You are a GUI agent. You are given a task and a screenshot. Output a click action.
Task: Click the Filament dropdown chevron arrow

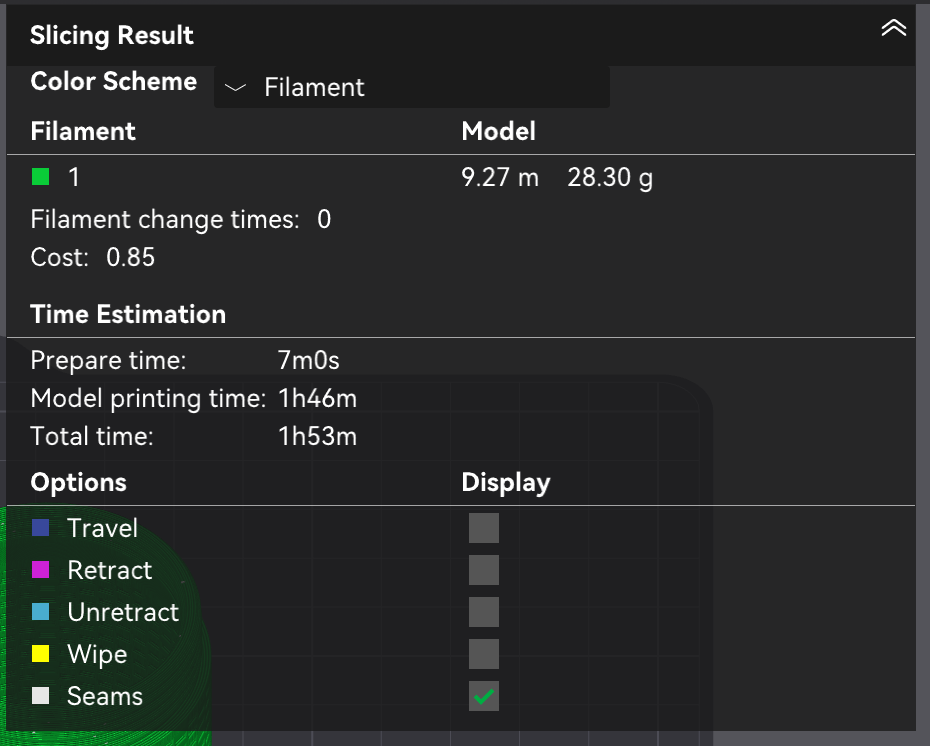click(235, 88)
